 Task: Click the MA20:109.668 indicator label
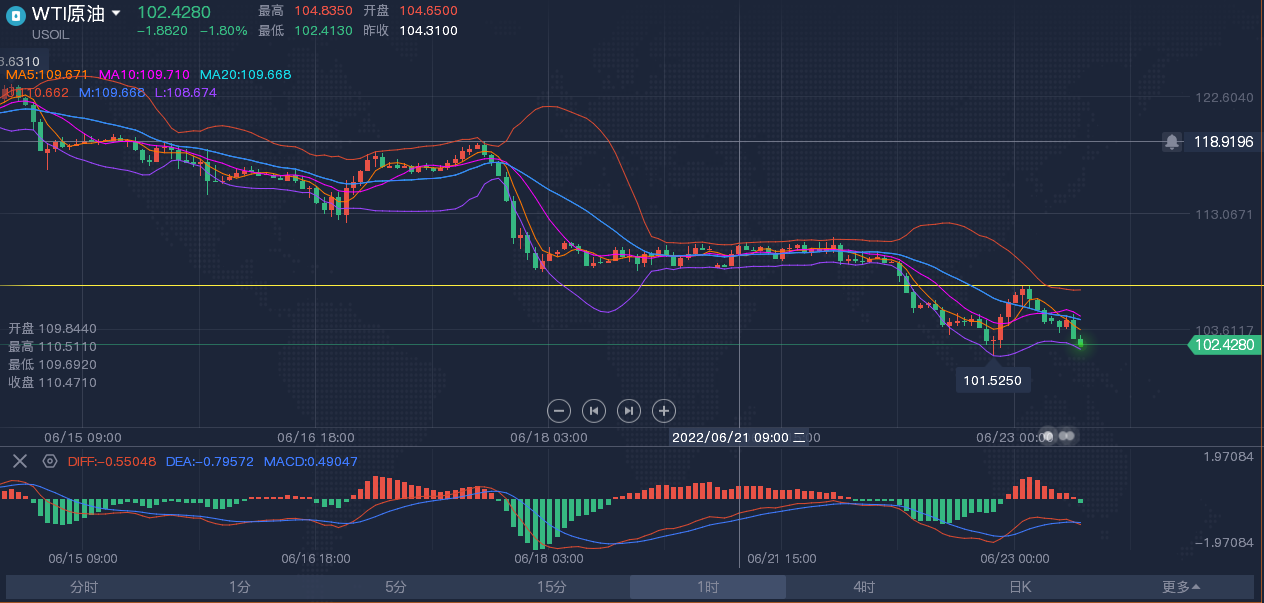point(246,75)
